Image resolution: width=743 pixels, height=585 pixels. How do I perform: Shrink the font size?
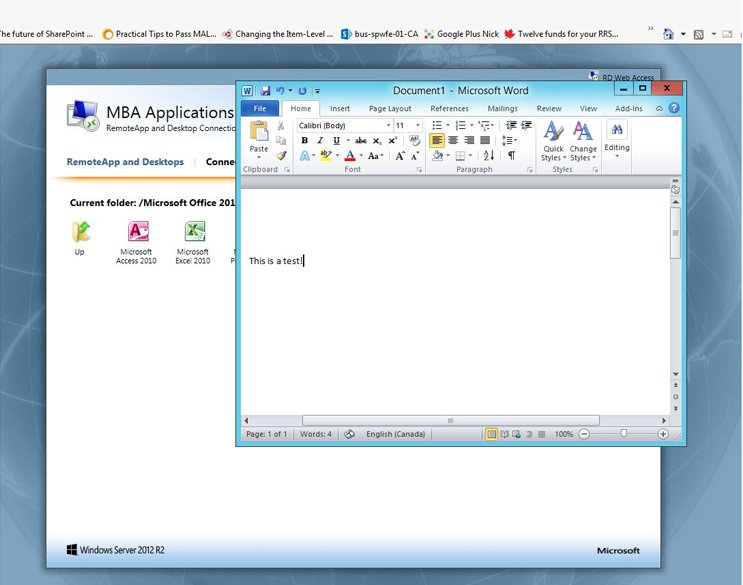point(416,156)
